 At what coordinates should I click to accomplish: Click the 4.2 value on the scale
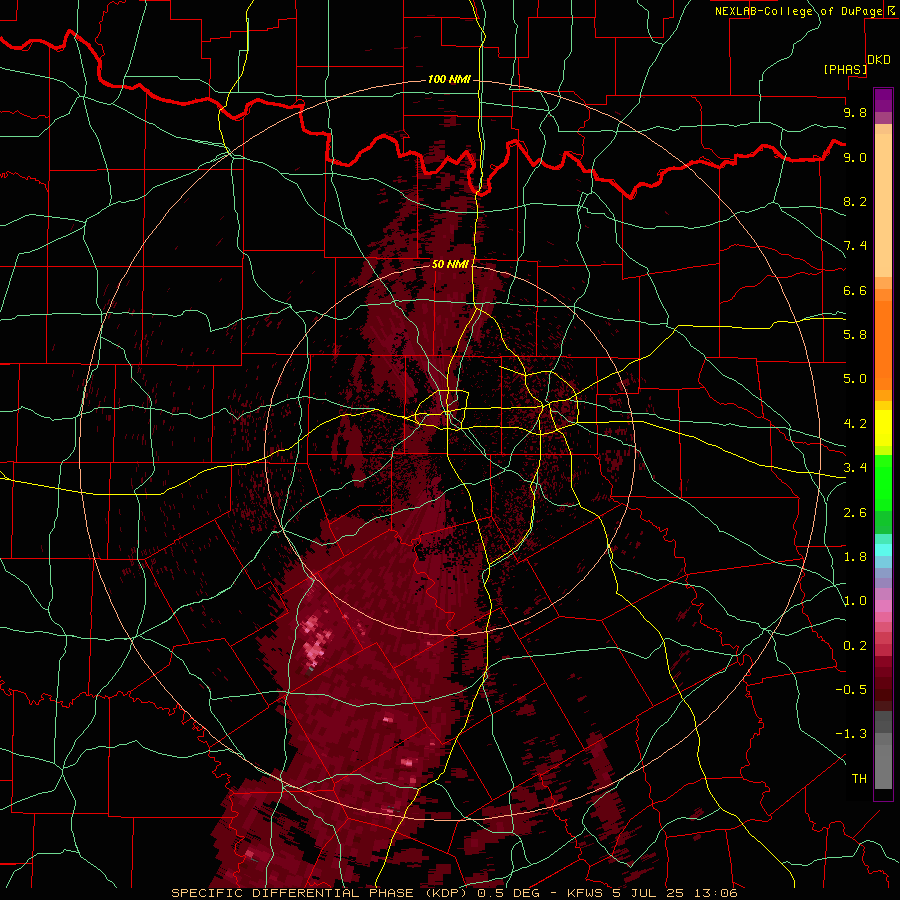pos(855,424)
